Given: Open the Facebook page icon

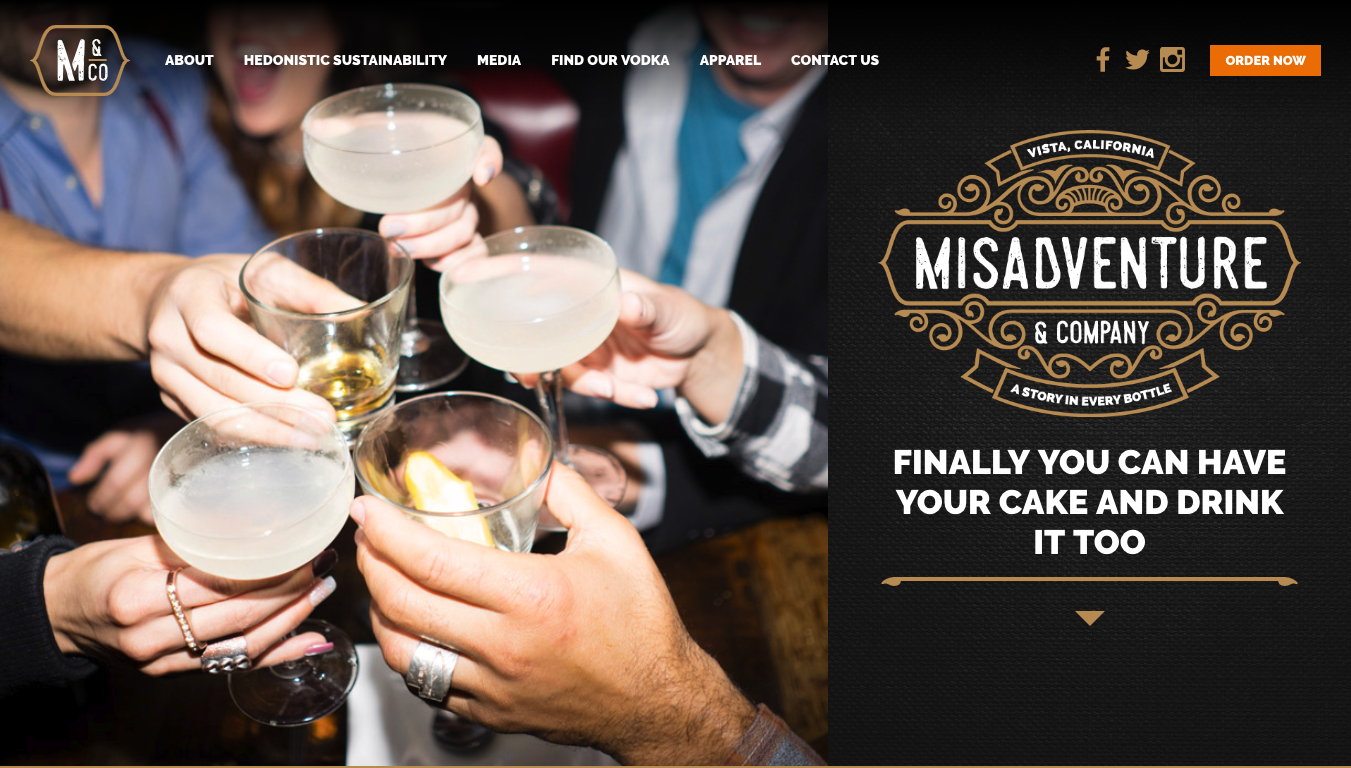Looking at the screenshot, I should click(1103, 60).
